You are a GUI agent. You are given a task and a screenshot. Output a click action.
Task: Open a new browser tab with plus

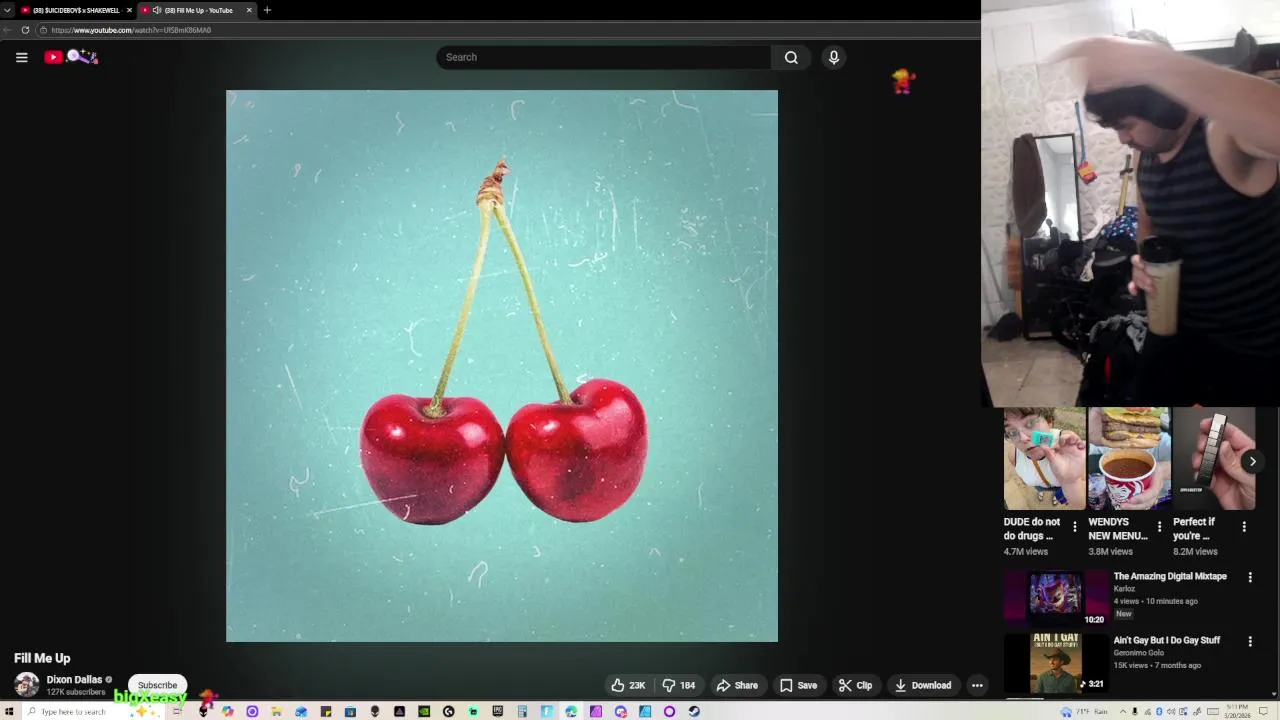pos(267,10)
